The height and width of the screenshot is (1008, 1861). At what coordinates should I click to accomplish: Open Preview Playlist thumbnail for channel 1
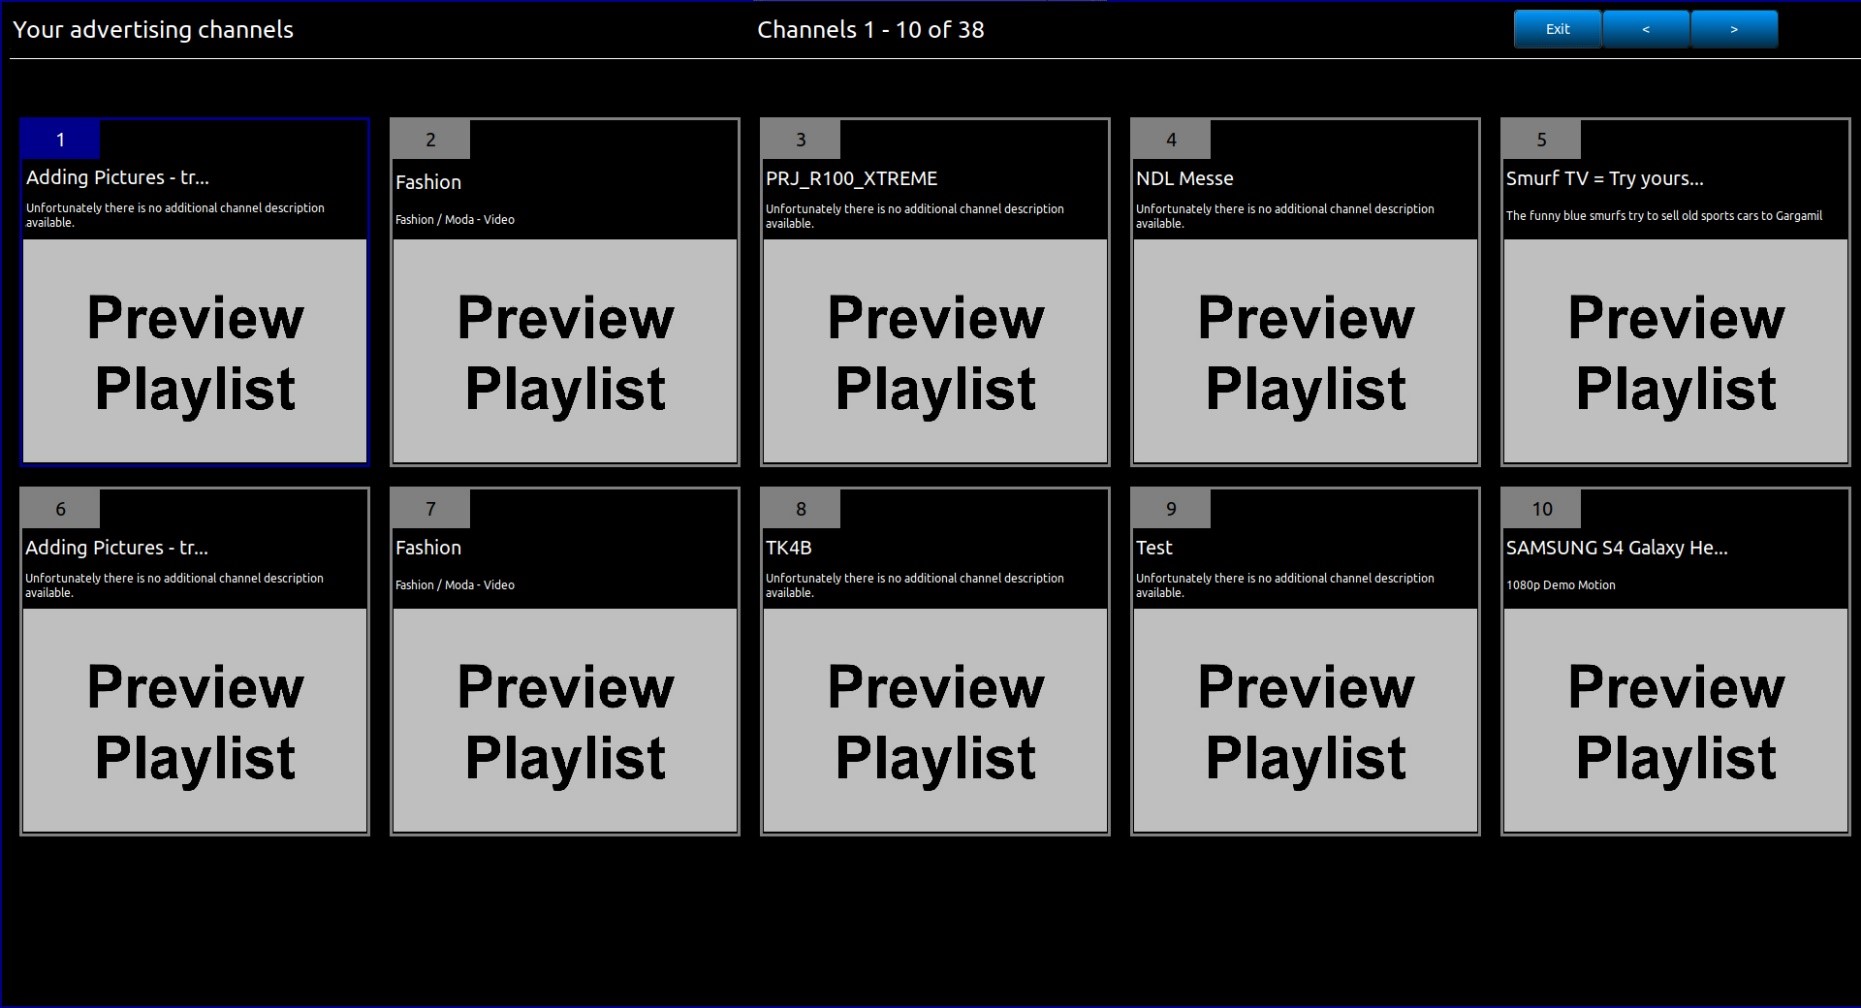pyautogui.click(x=195, y=351)
